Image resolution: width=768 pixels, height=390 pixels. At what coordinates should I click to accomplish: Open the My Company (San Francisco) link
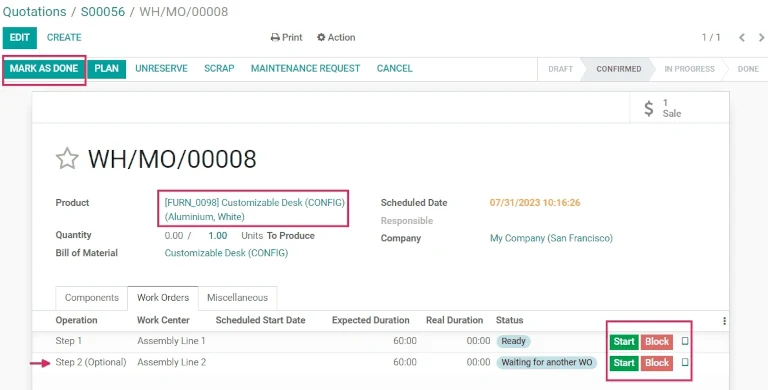click(x=552, y=239)
